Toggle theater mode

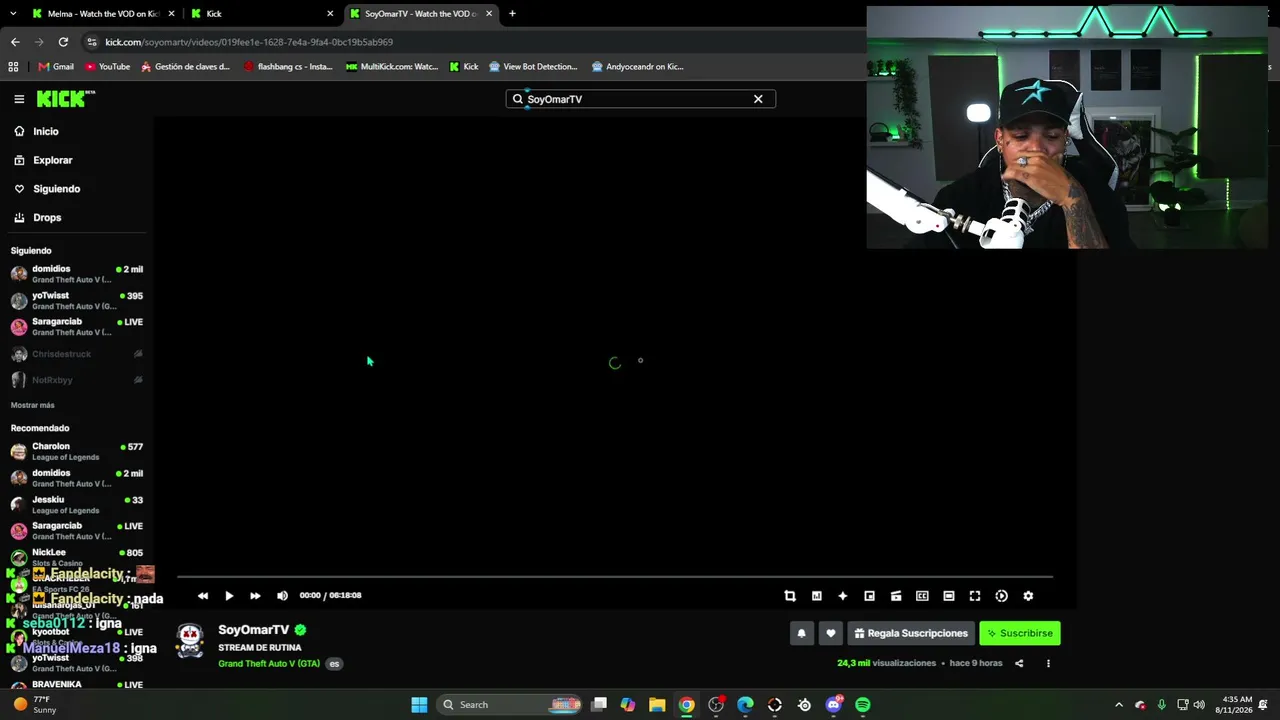click(x=949, y=596)
